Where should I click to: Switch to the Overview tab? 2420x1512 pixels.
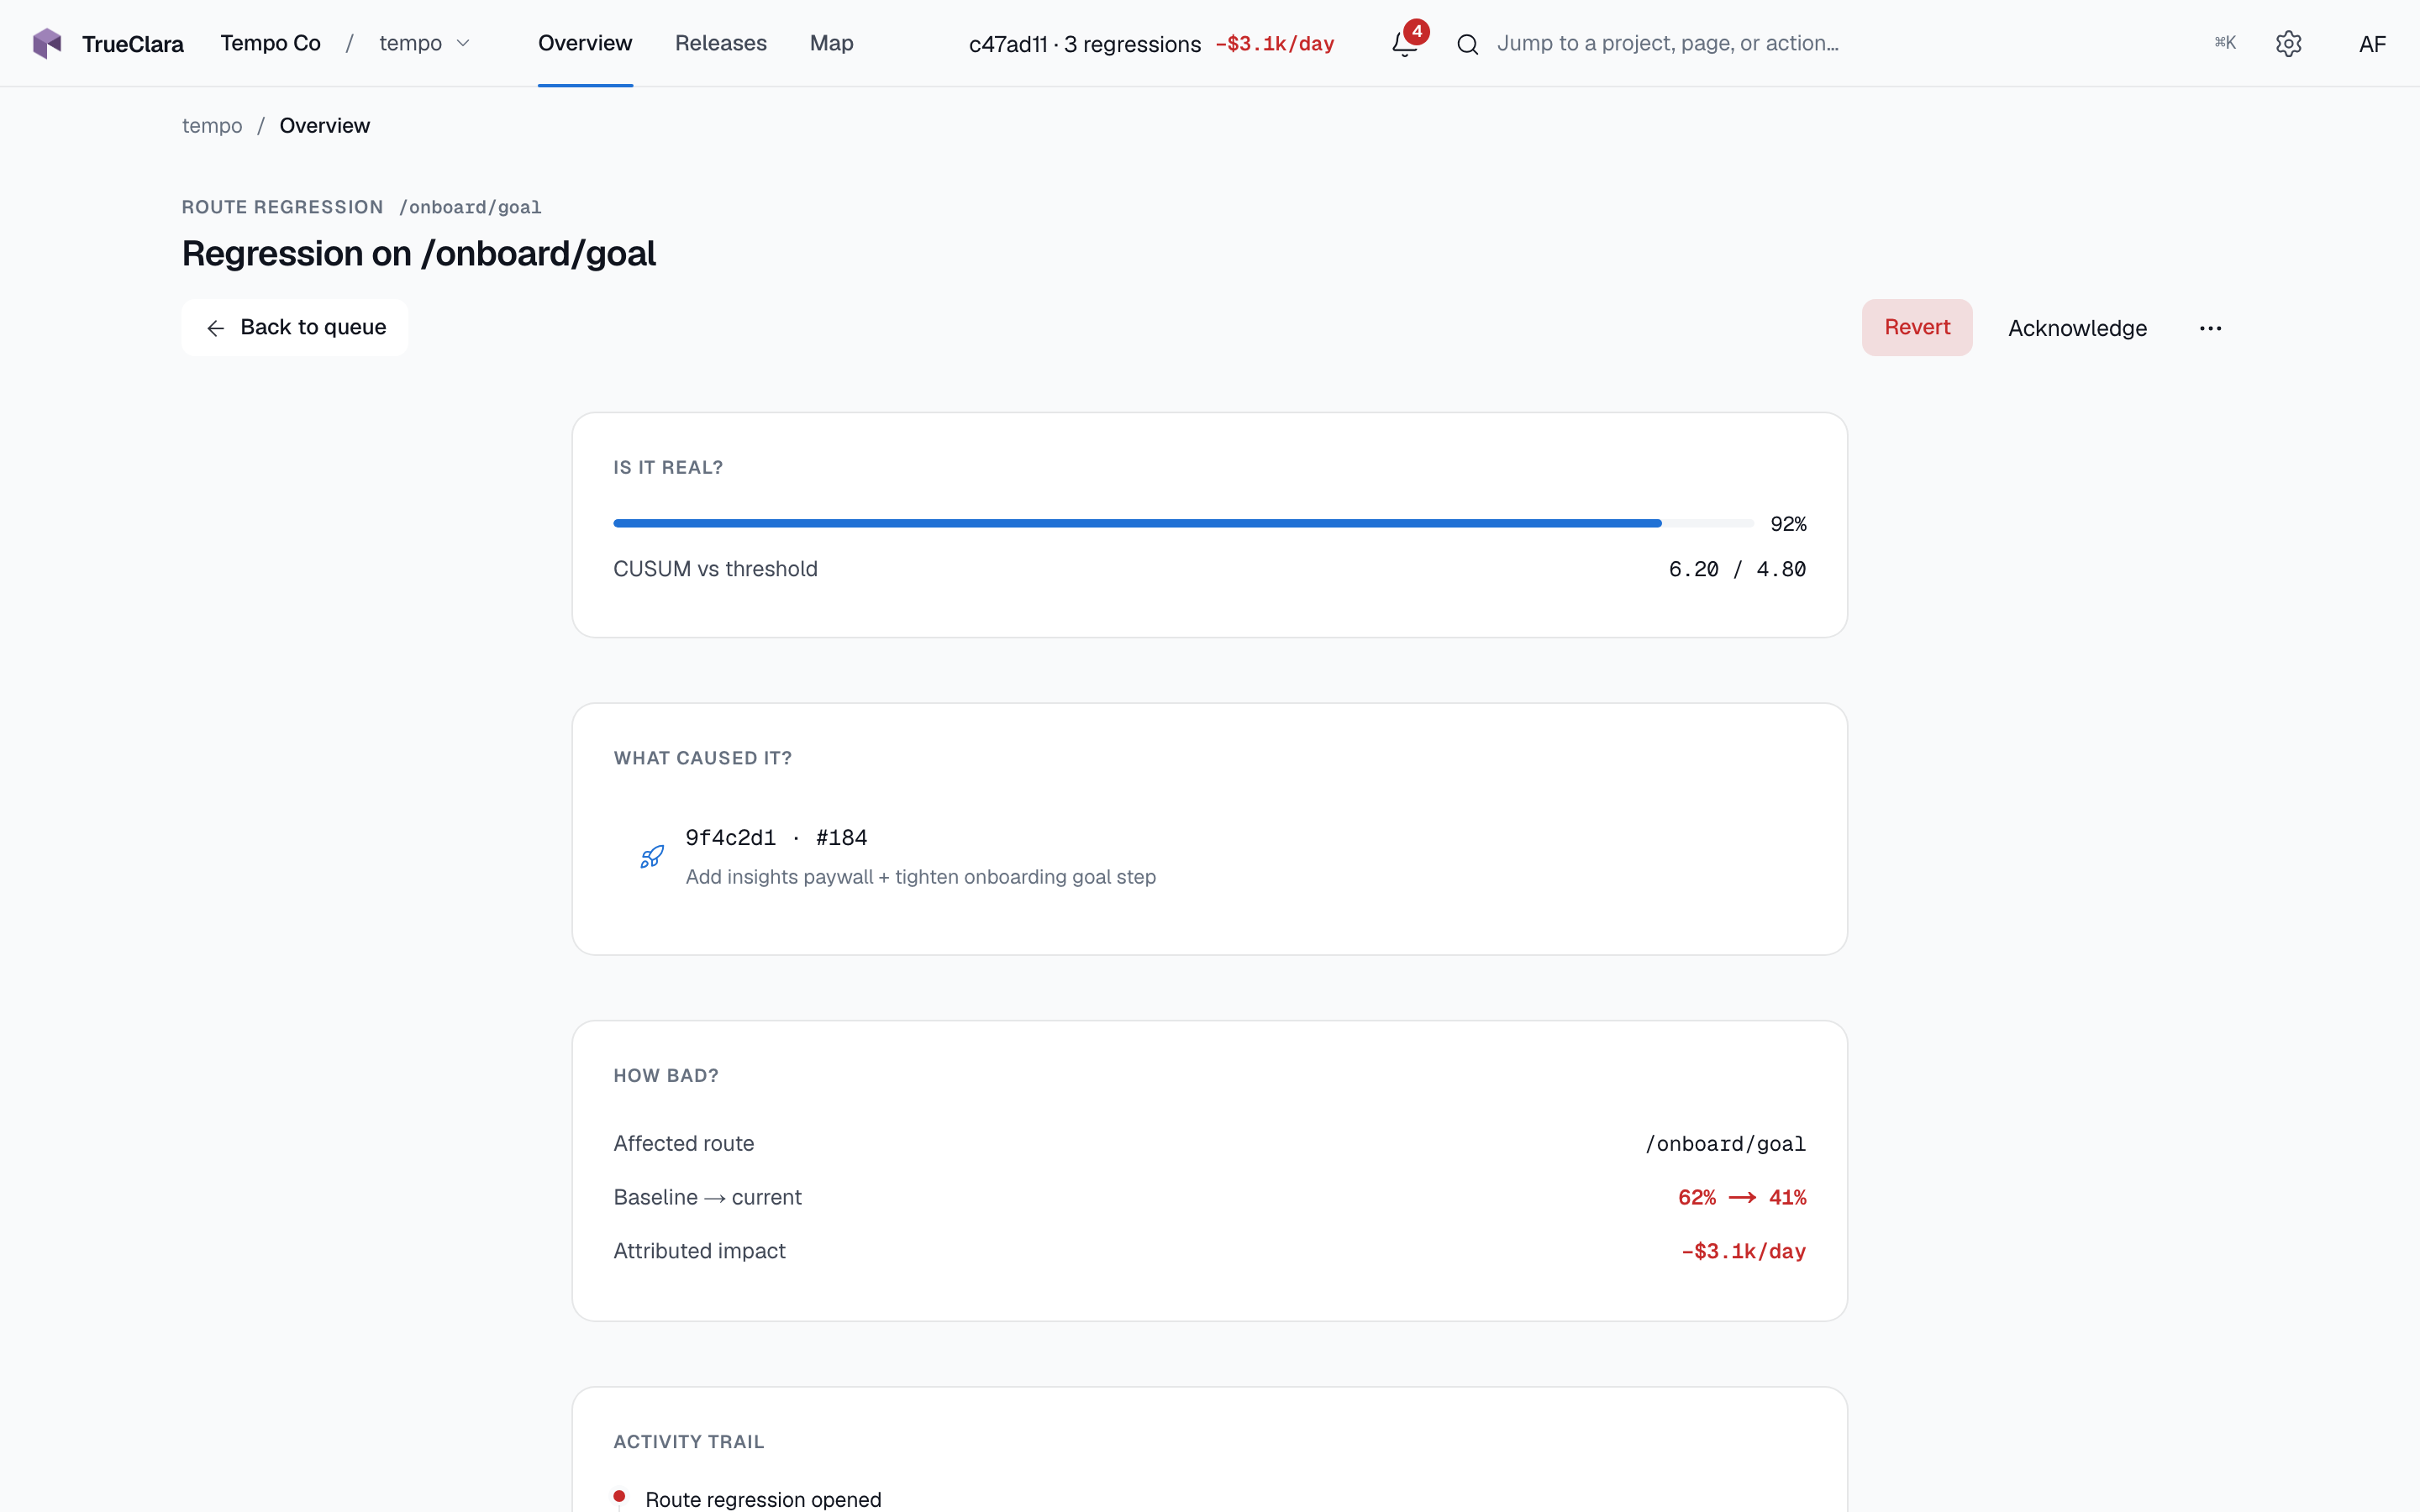[x=585, y=43]
